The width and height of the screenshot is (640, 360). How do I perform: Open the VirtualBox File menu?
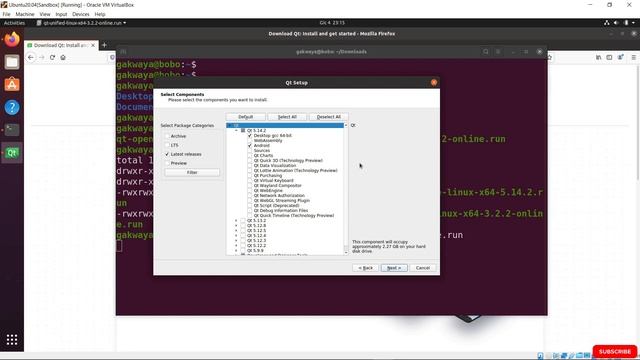(7, 14)
